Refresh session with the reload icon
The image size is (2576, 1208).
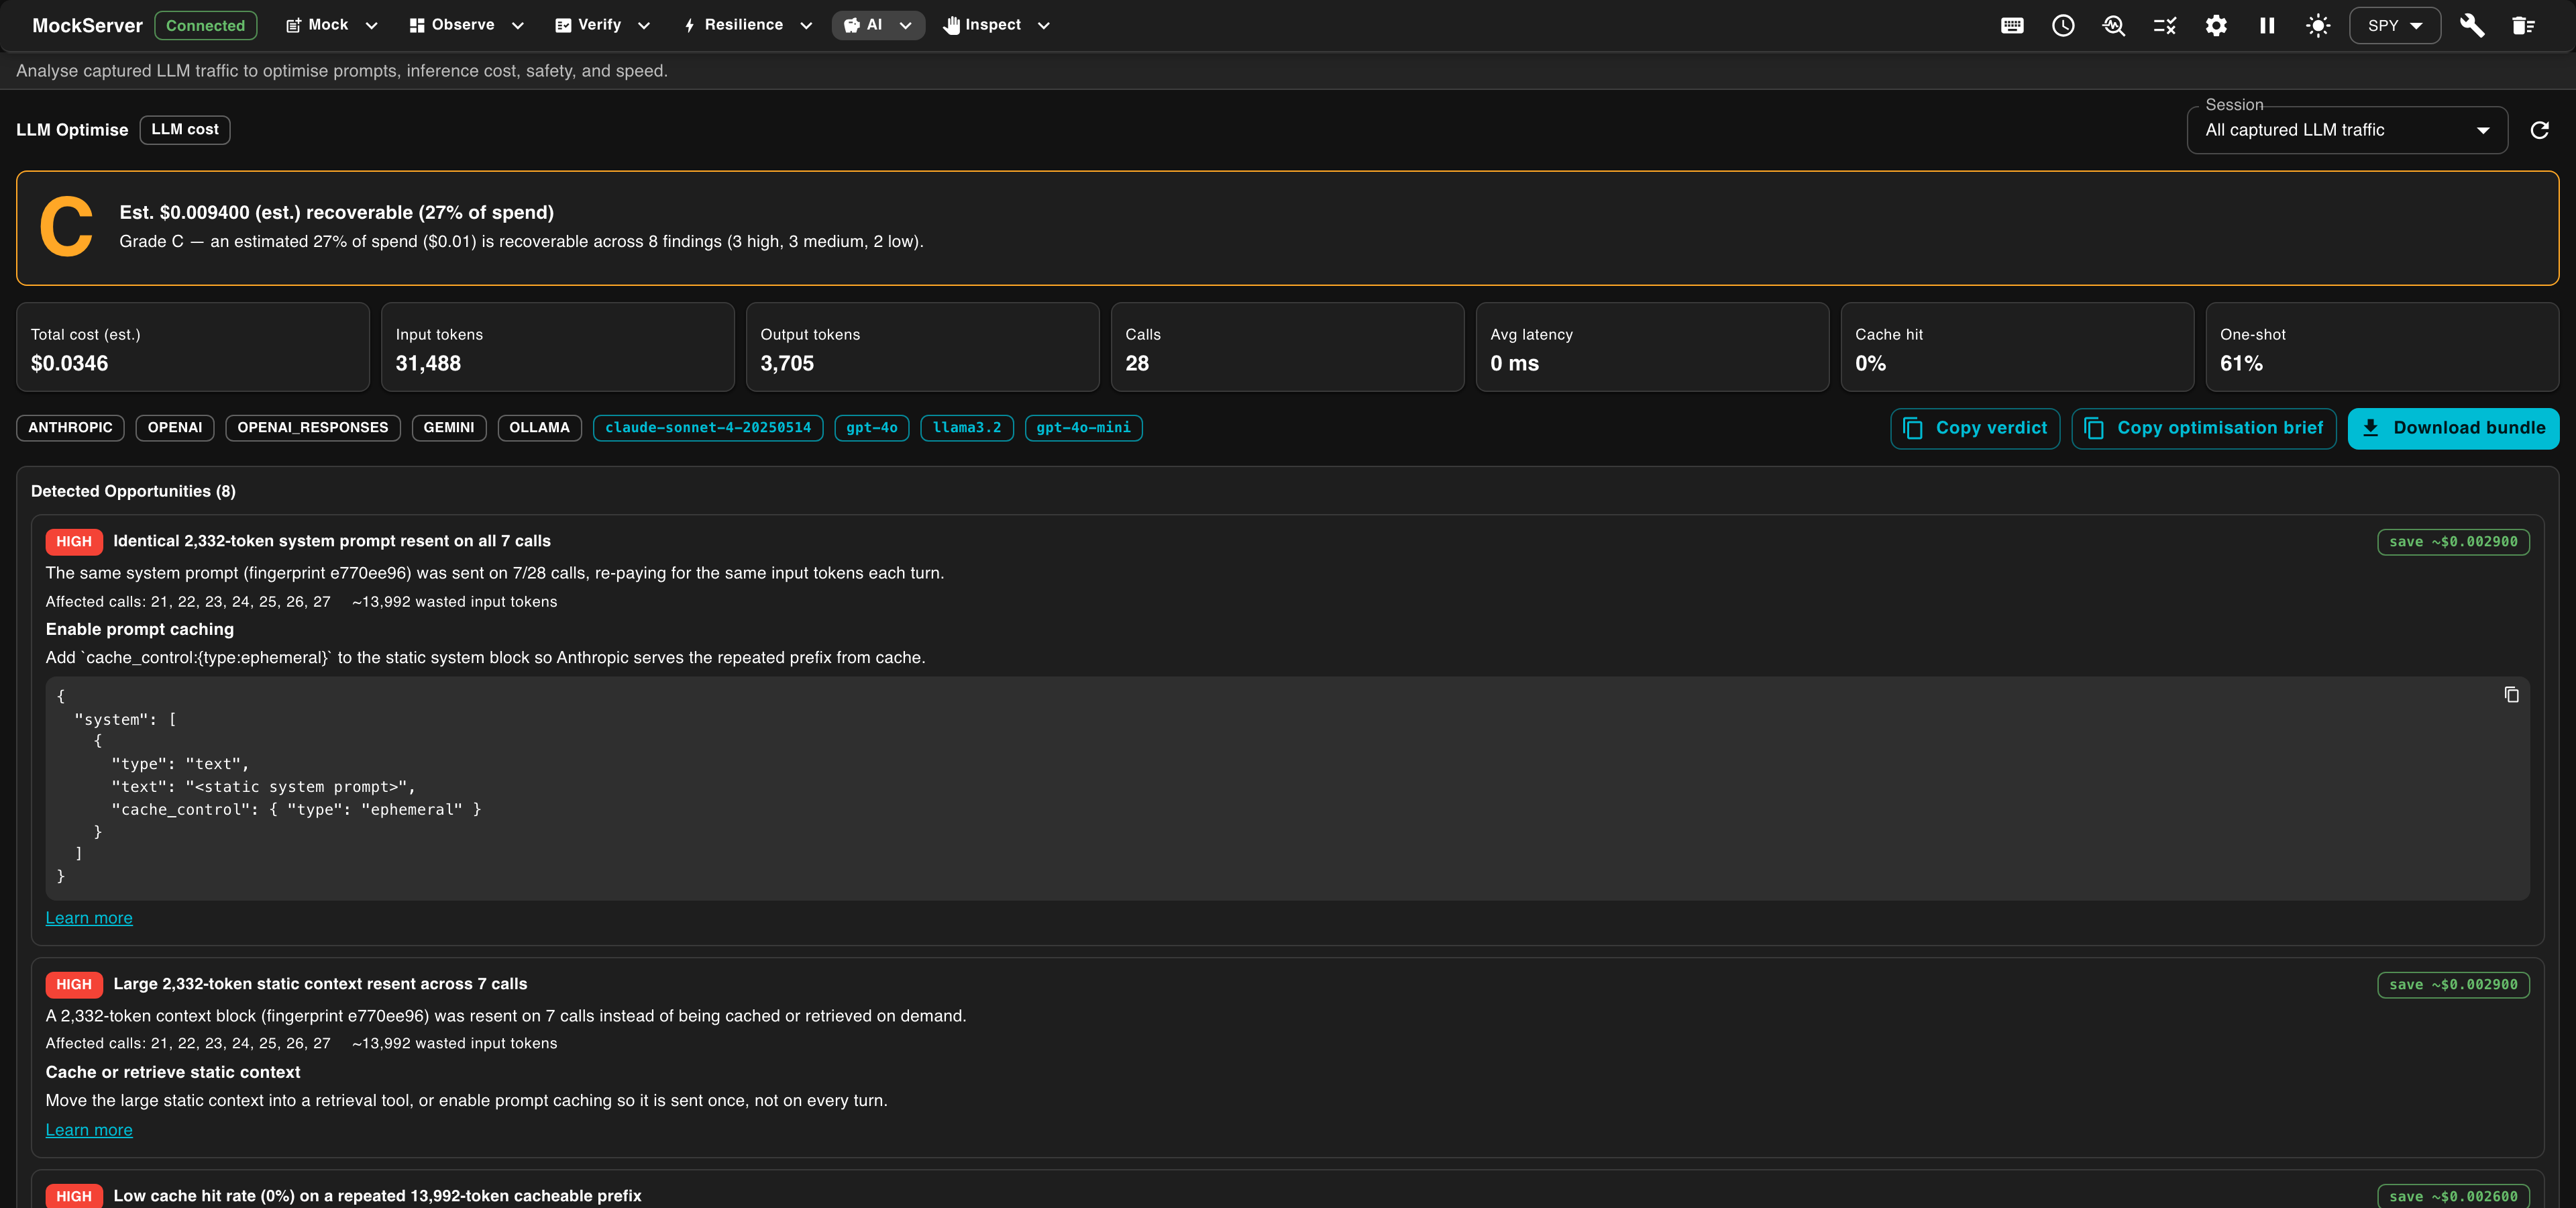click(x=2539, y=130)
